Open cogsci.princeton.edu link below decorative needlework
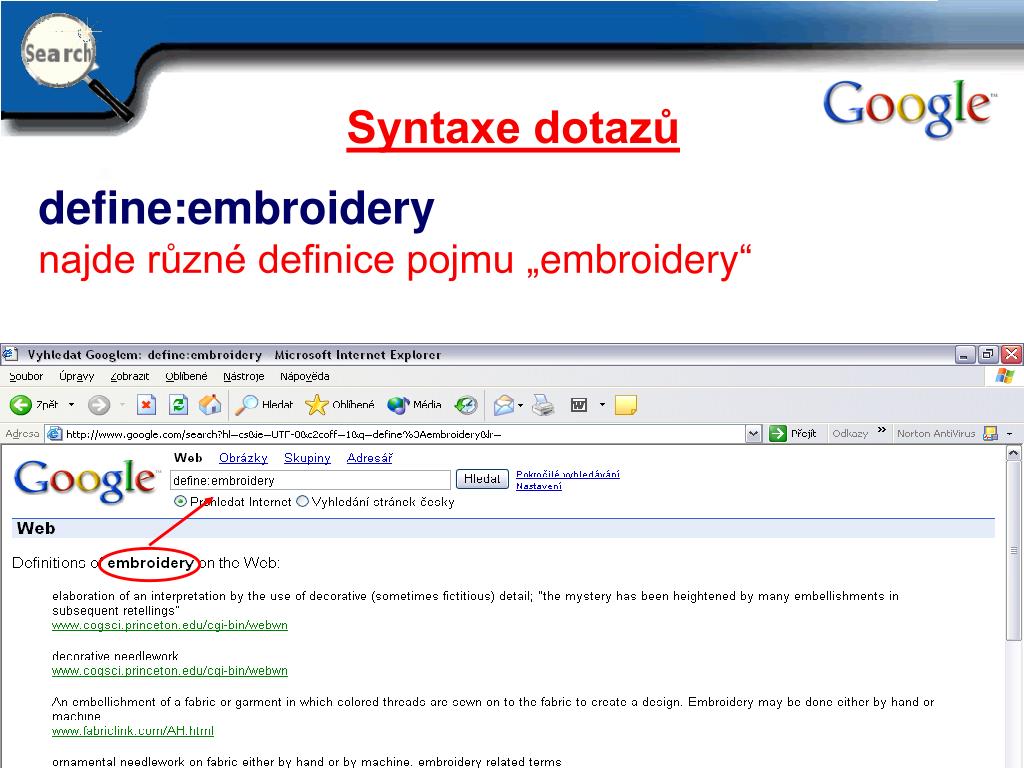The height and width of the screenshot is (768, 1024). coord(170,671)
